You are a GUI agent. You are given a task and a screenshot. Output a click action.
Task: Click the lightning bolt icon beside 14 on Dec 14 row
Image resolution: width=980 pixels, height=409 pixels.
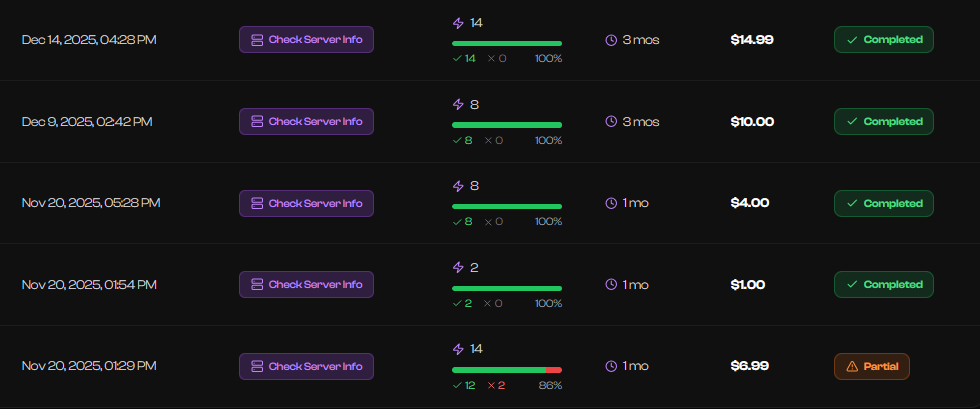pyautogui.click(x=458, y=22)
